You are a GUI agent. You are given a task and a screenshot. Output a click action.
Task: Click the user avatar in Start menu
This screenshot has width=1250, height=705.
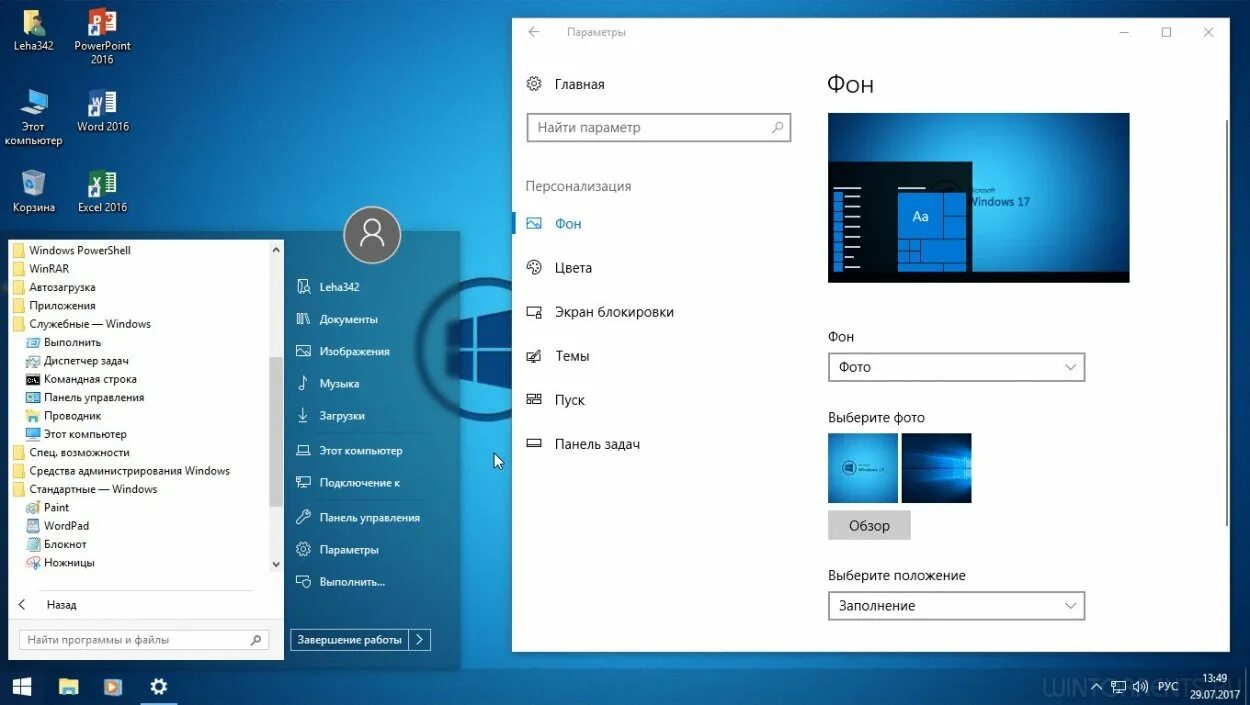(x=372, y=235)
